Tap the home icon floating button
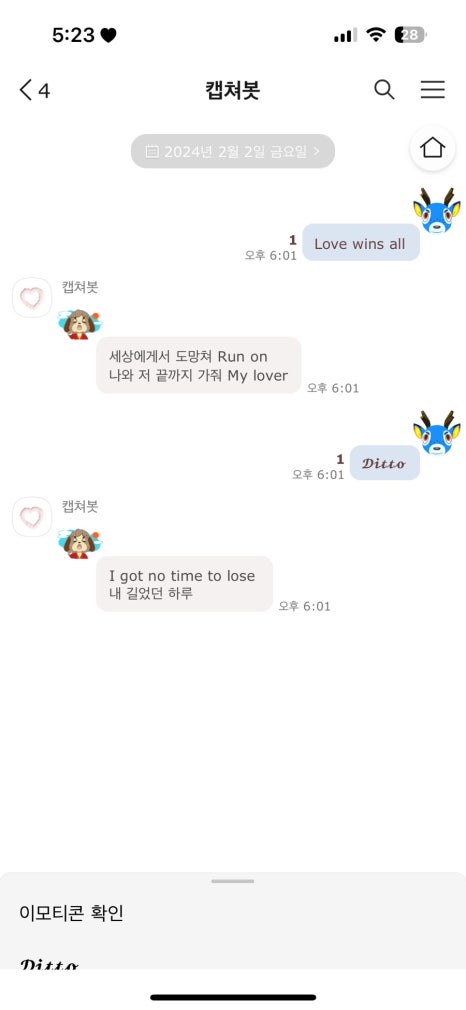The height and width of the screenshot is (1010, 466). (x=432, y=148)
